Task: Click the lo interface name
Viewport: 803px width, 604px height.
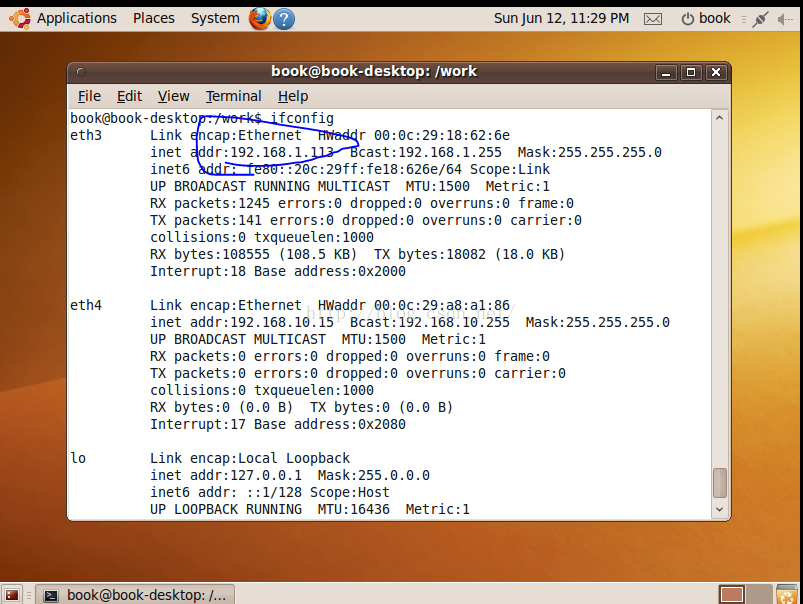Action: [78, 458]
